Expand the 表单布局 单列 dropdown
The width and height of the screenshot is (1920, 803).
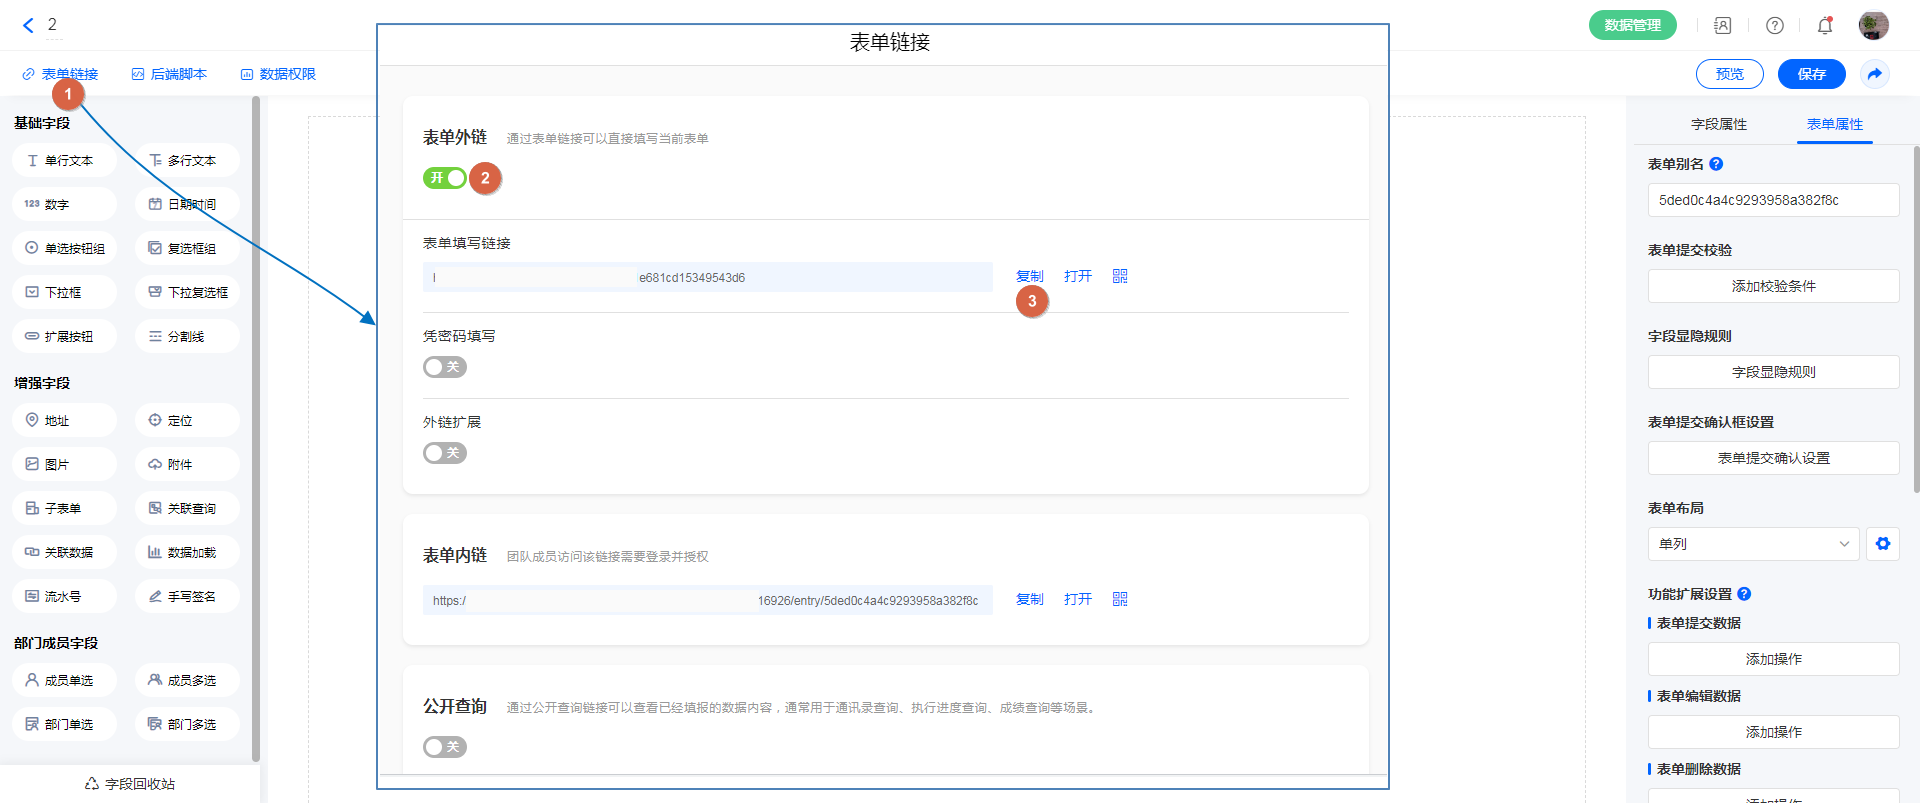point(1753,544)
